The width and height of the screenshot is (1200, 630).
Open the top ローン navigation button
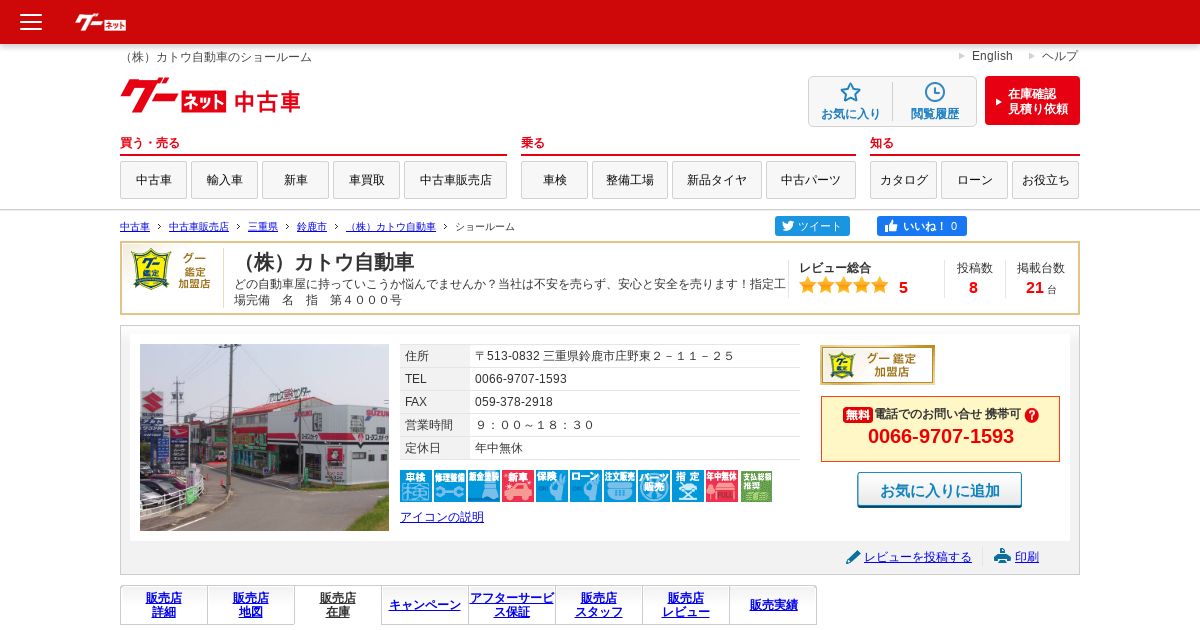(x=975, y=180)
